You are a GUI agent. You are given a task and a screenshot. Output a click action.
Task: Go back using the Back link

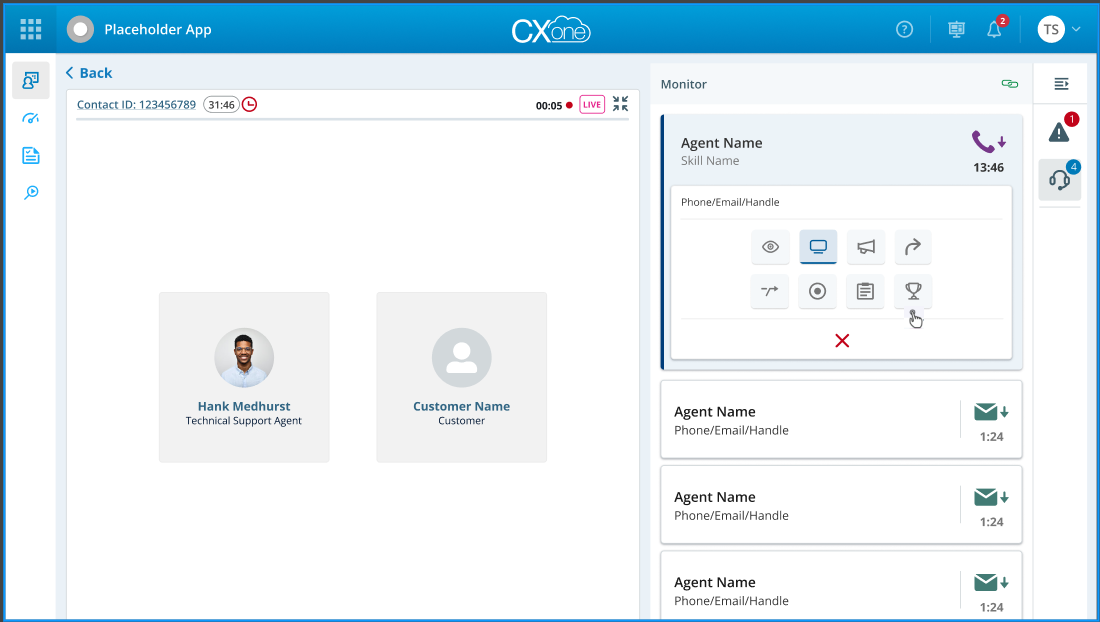pyautogui.click(x=89, y=73)
